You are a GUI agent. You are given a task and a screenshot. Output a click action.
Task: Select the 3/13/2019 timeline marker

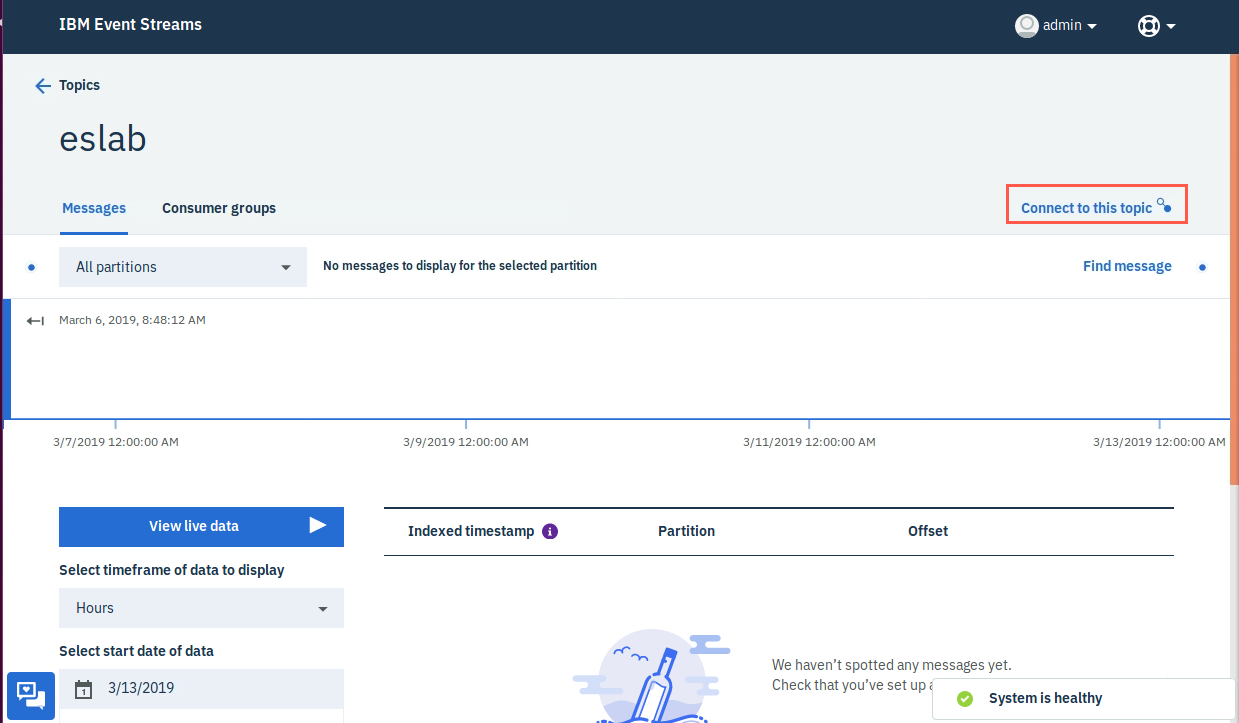click(1159, 441)
